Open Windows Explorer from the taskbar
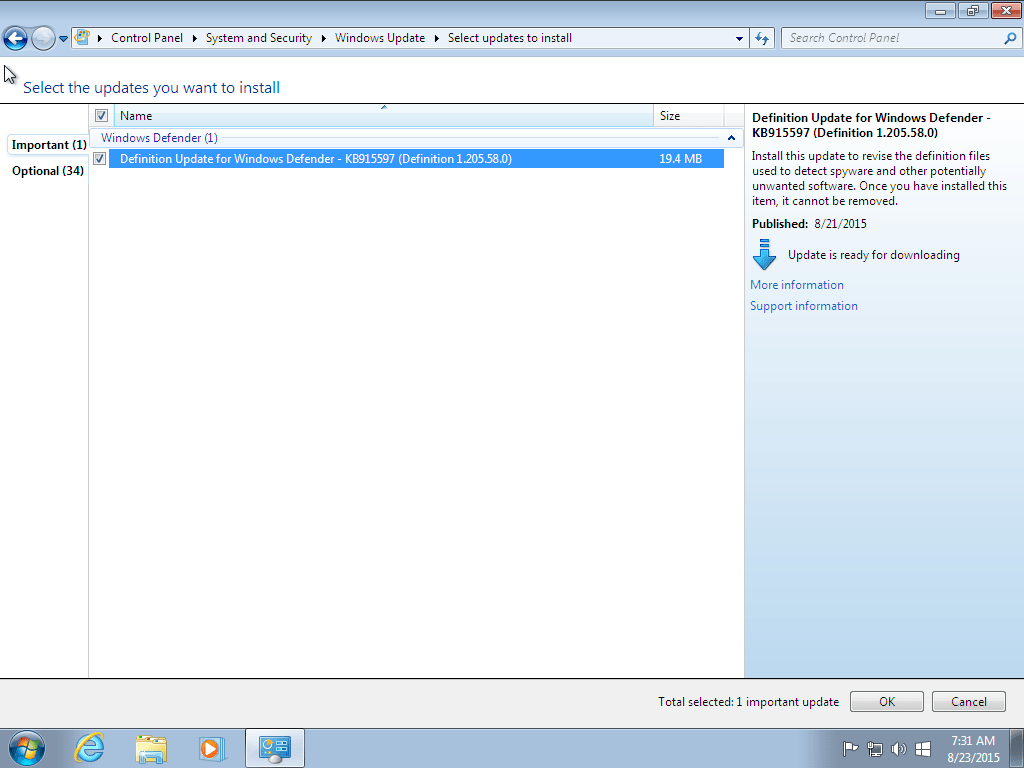Screen dimensions: 1024x768 click(x=151, y=747)
